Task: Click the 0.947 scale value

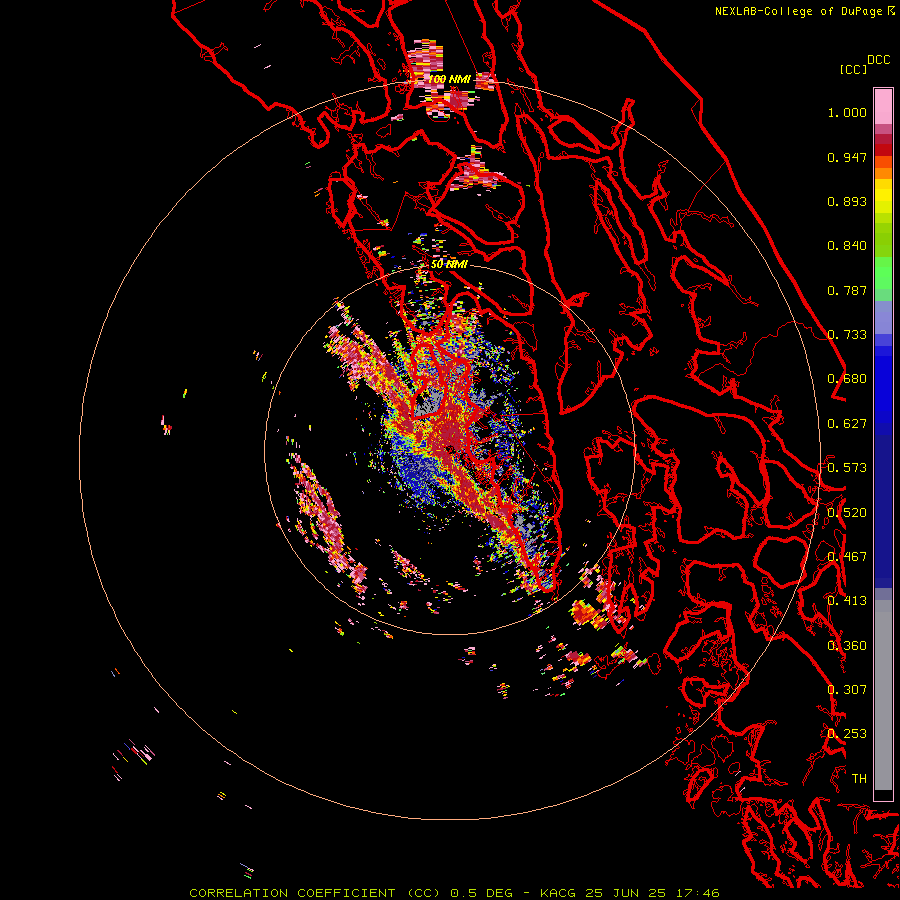Action: 847,157
